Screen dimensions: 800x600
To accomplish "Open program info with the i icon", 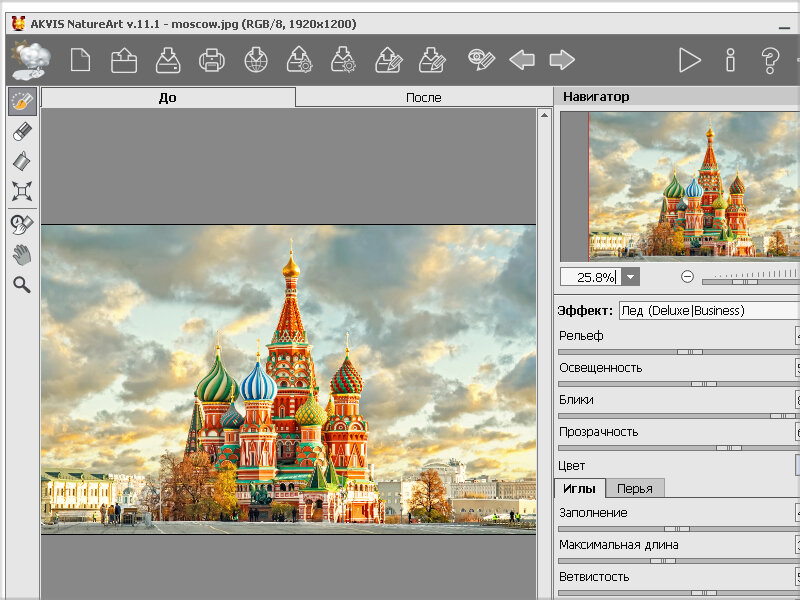I will [731, 60].
